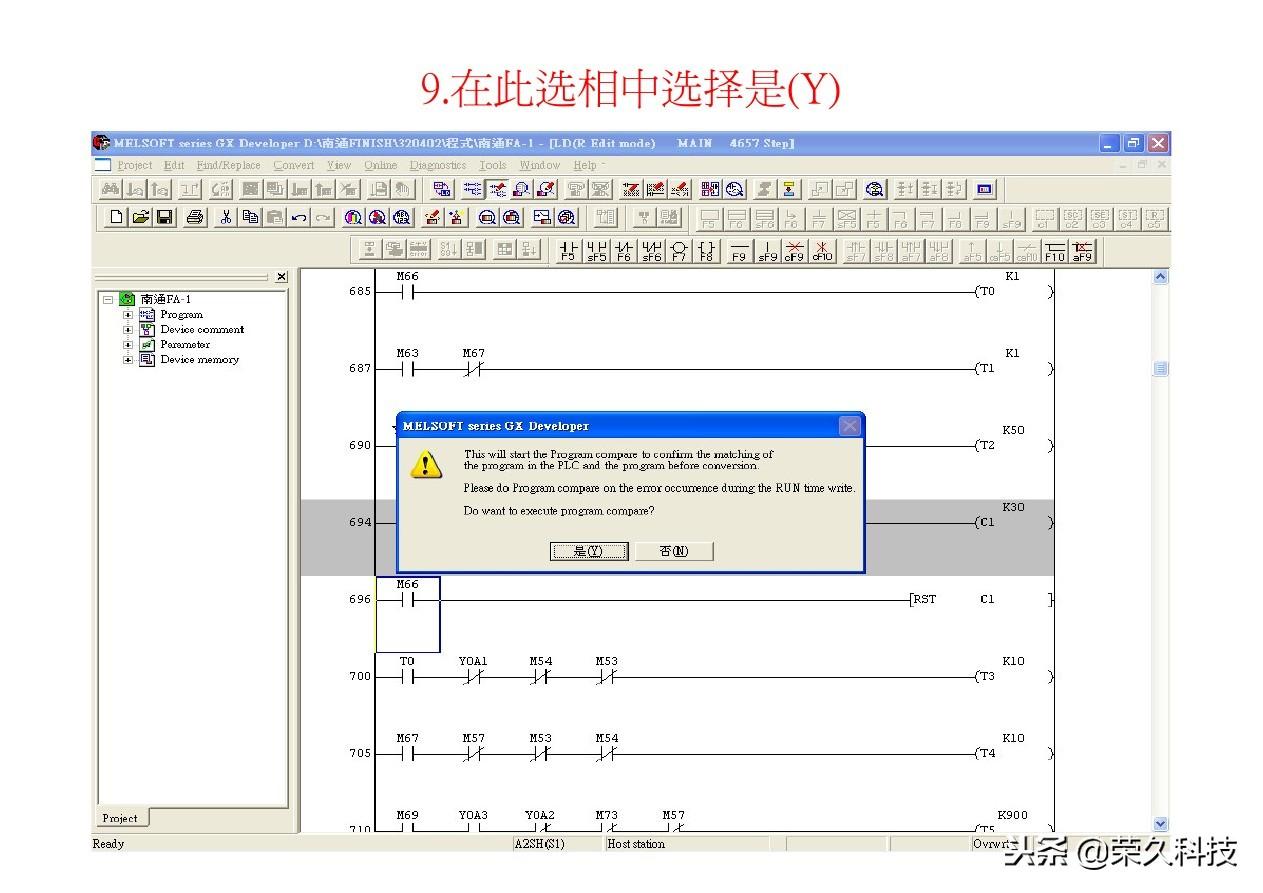Click the Save floppy disk icon

pos(165,217)
